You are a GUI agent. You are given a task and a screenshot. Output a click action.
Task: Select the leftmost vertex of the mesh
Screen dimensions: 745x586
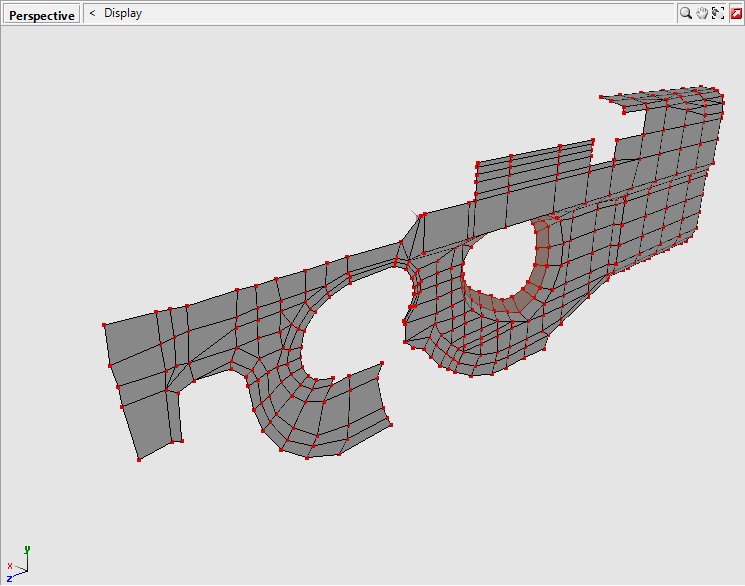[104, 325]
